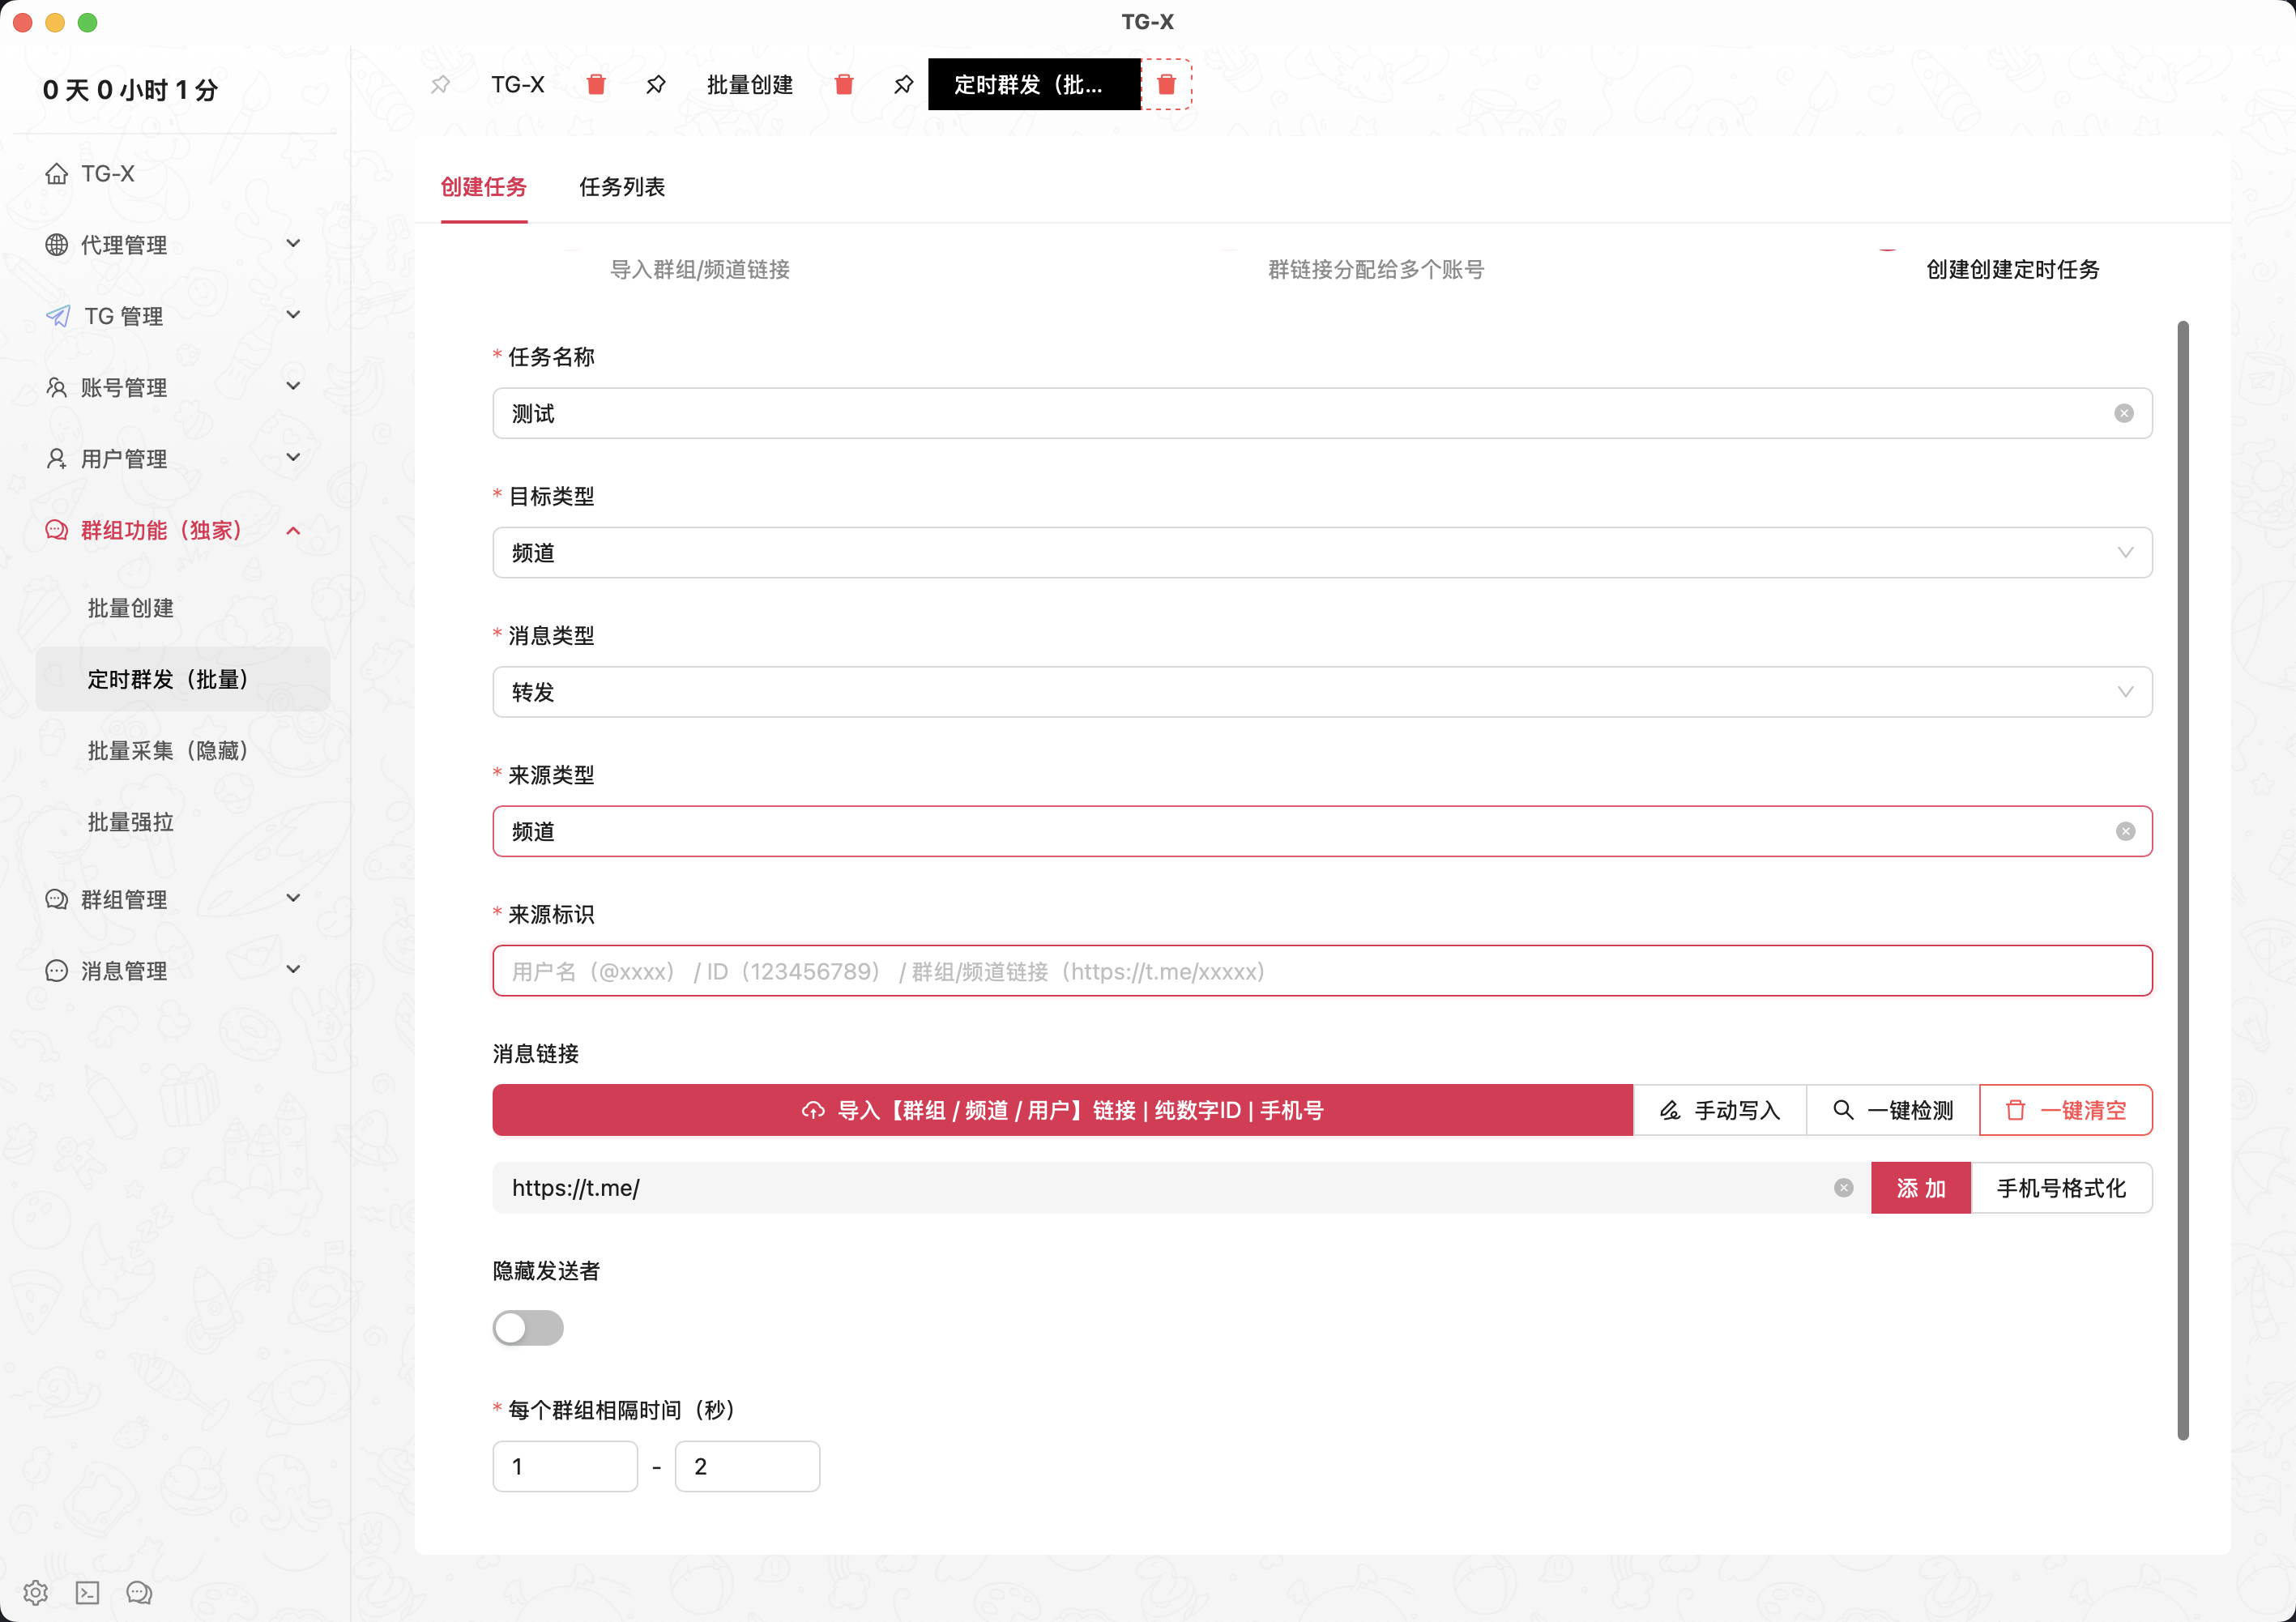
Task: Clear the https://t.me/ input with x icon
Action: 1843,1188
